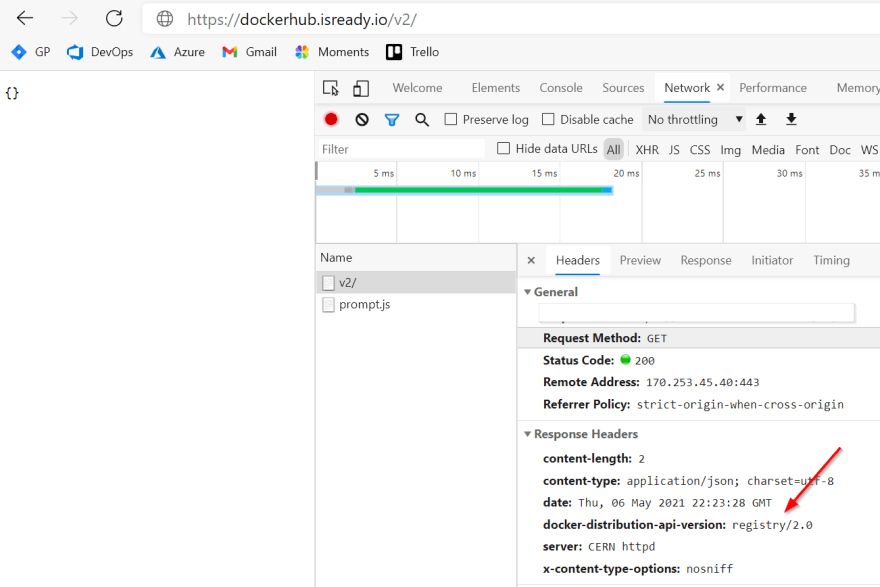This screenshot has height=587, width=880.
Task: Open network search magnifier
Action: (x=422, y=120)
